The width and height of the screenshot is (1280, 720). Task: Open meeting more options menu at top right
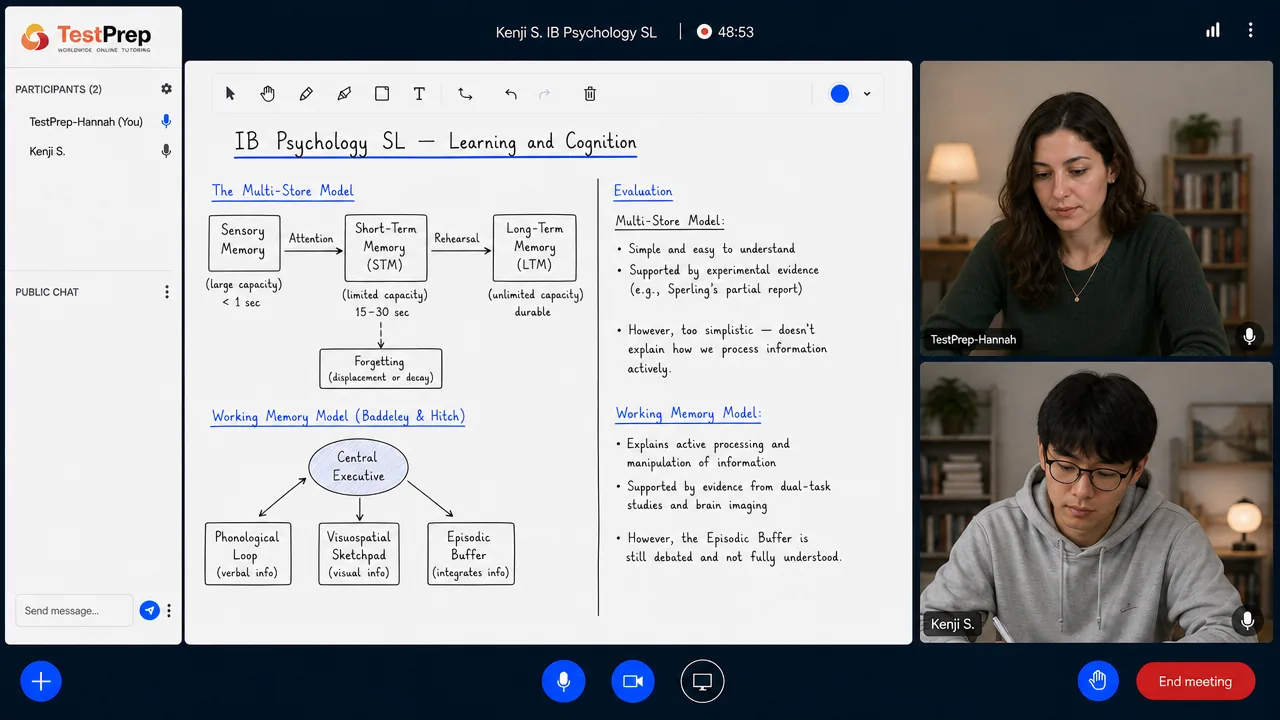[1250, 31]
